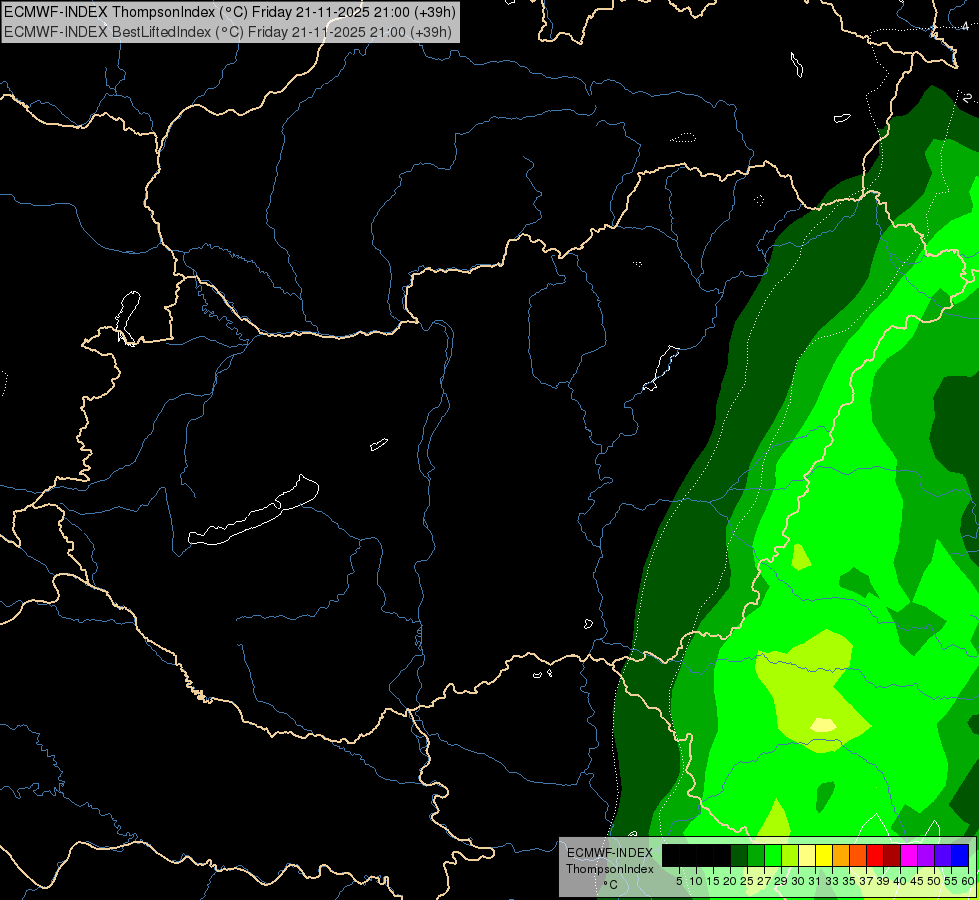Click the BestLiftedIndex title line at top
This screenshot has width=979, height=900.
click(x=227, y=32)
